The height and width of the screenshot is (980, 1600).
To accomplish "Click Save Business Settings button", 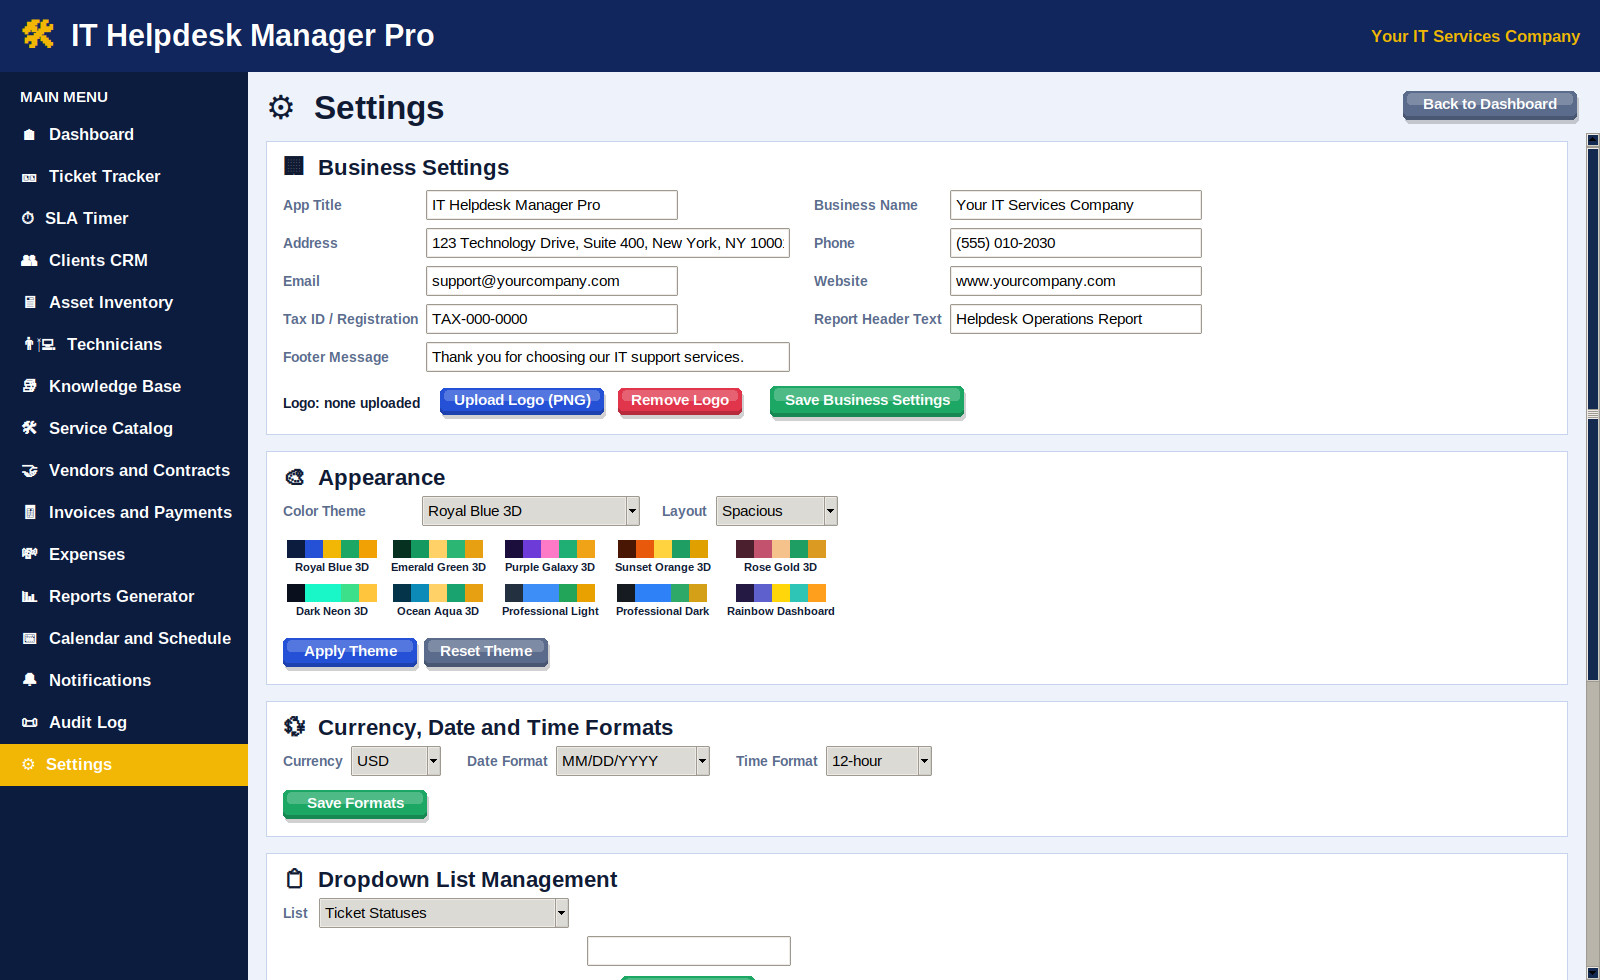I will 867,401.
